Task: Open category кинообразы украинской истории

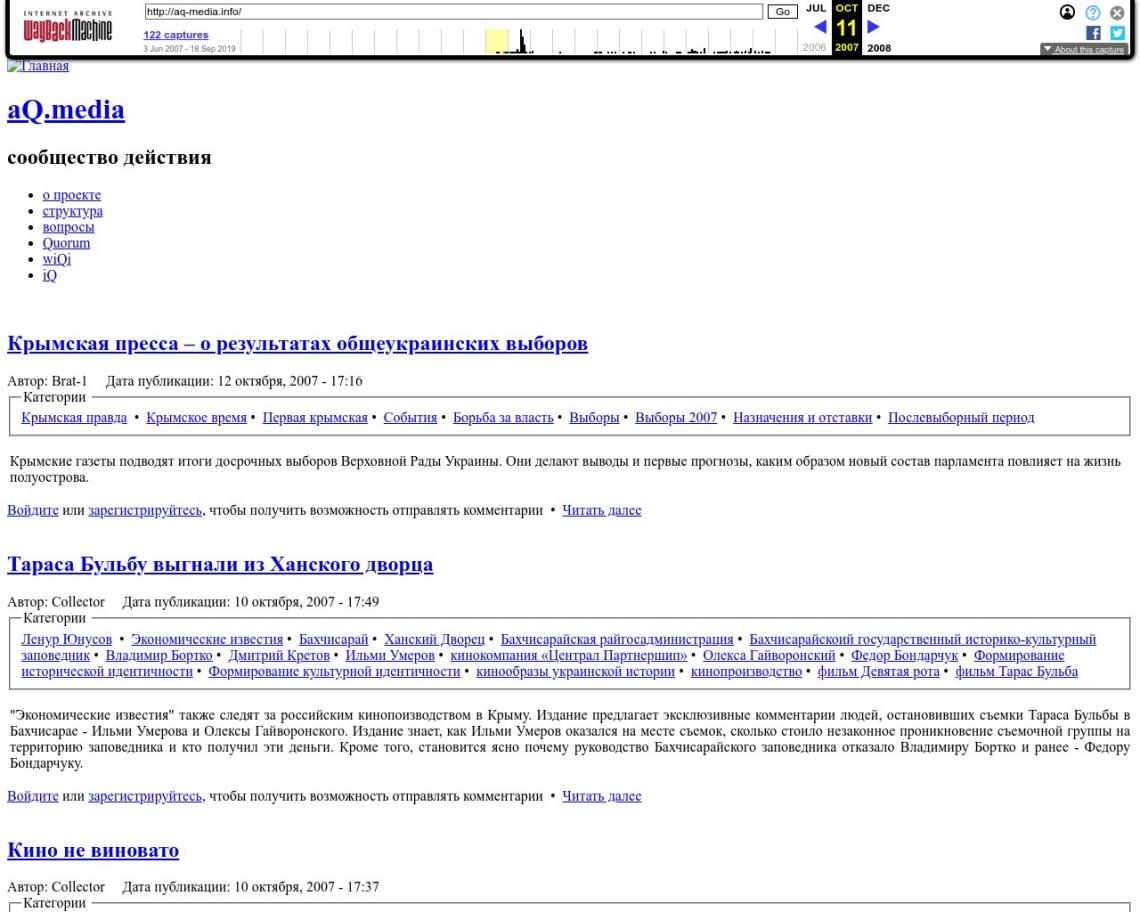Action: (x=576, y=671)
